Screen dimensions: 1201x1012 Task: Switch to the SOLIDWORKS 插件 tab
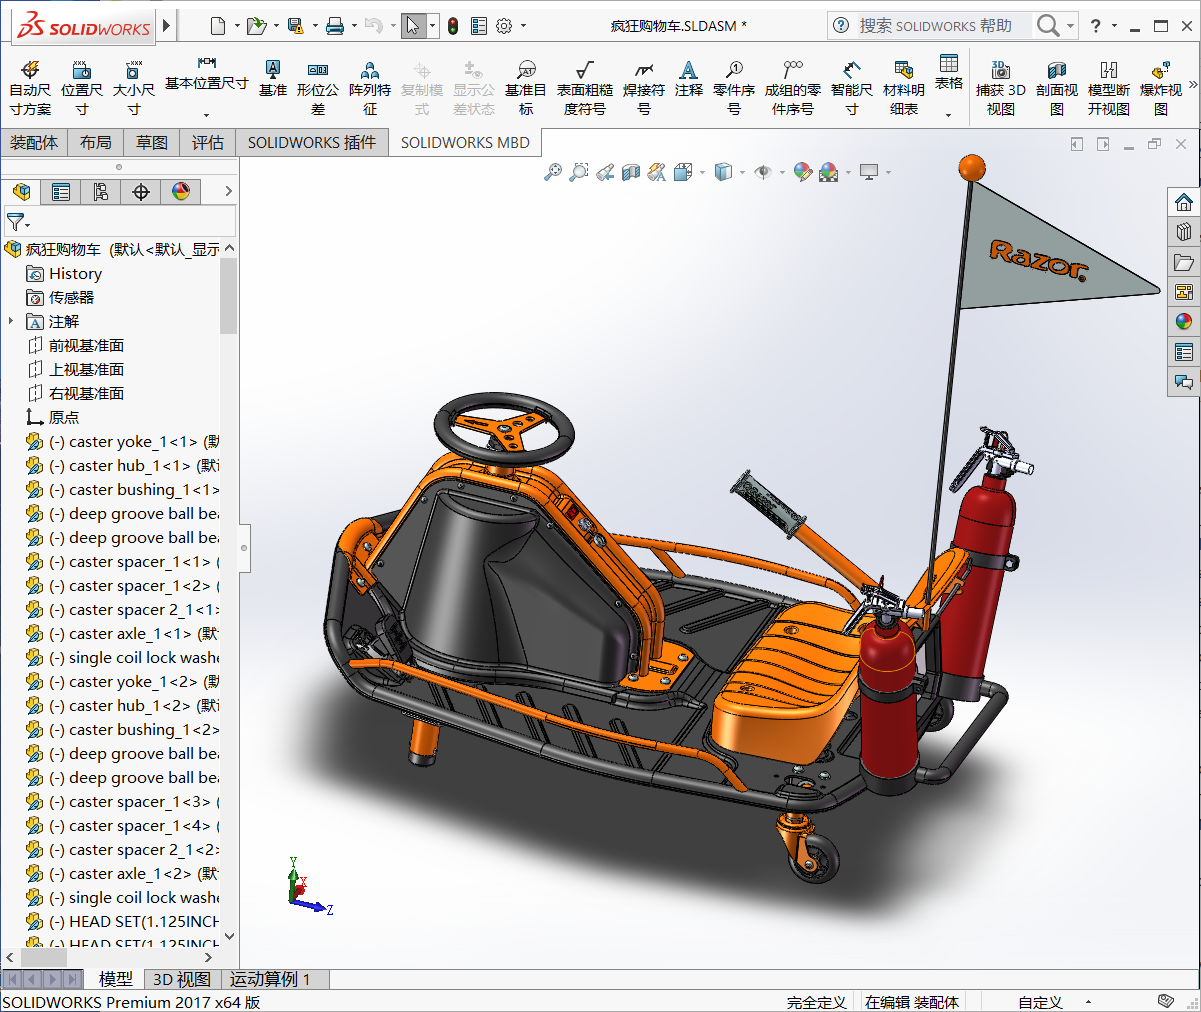click(x=312, y=143)
